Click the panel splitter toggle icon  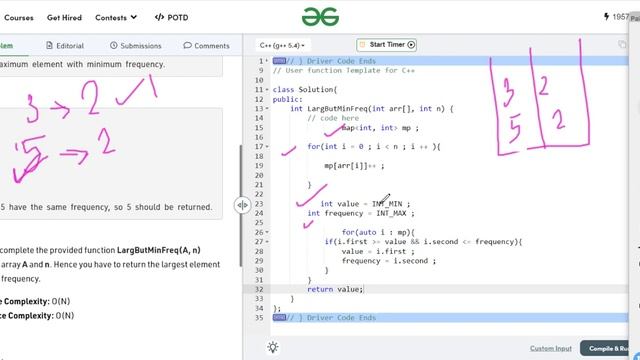click(x=242, y=205)
